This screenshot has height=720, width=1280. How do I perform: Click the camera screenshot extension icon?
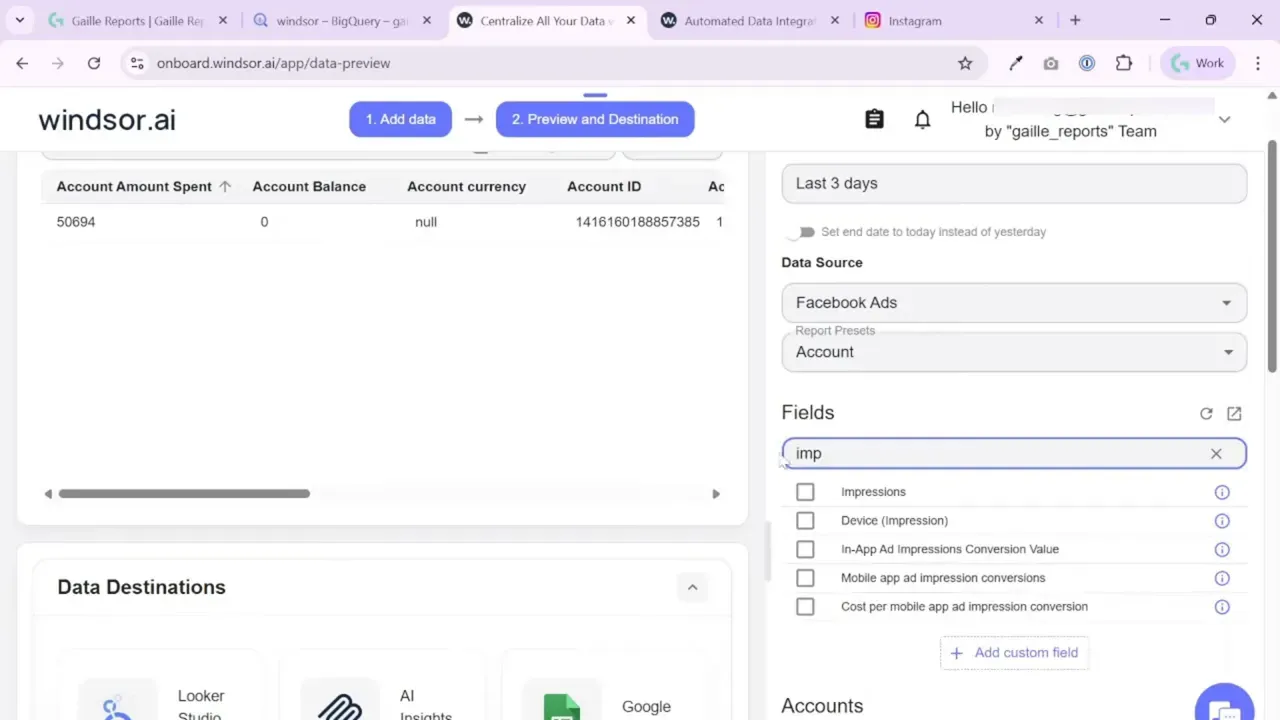[x=1051, y=63]
